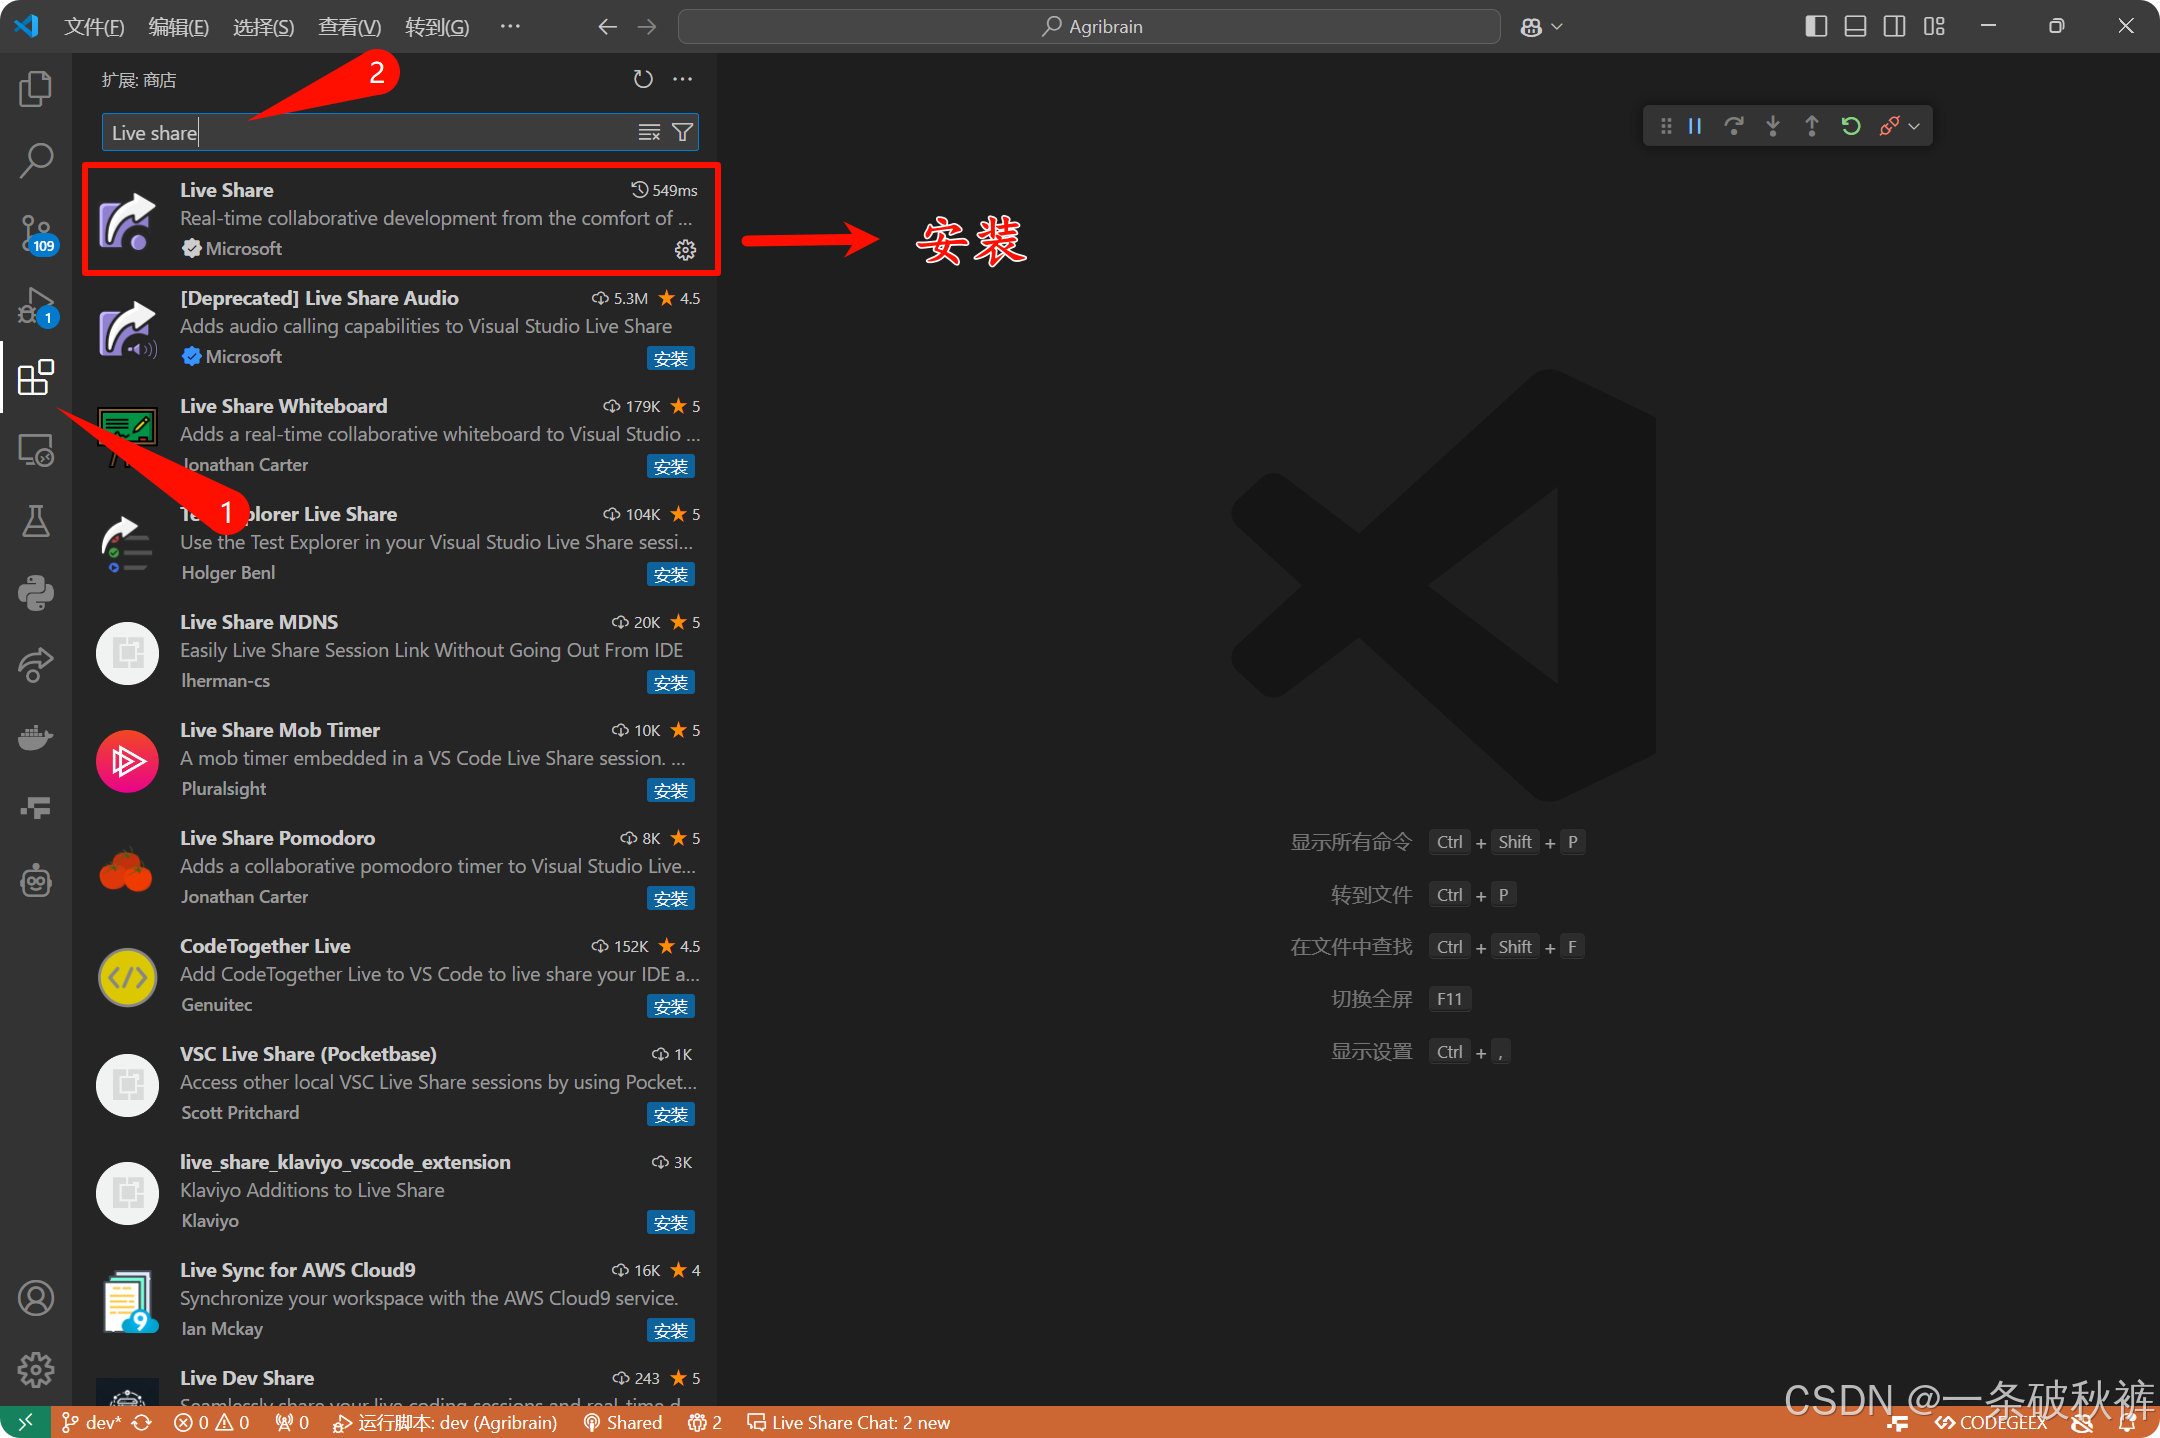Image resolution: width=2160 pixels, height=1438 pixels.
Task: Toggle bottom panel visibility
Action: coord(1855,26)
